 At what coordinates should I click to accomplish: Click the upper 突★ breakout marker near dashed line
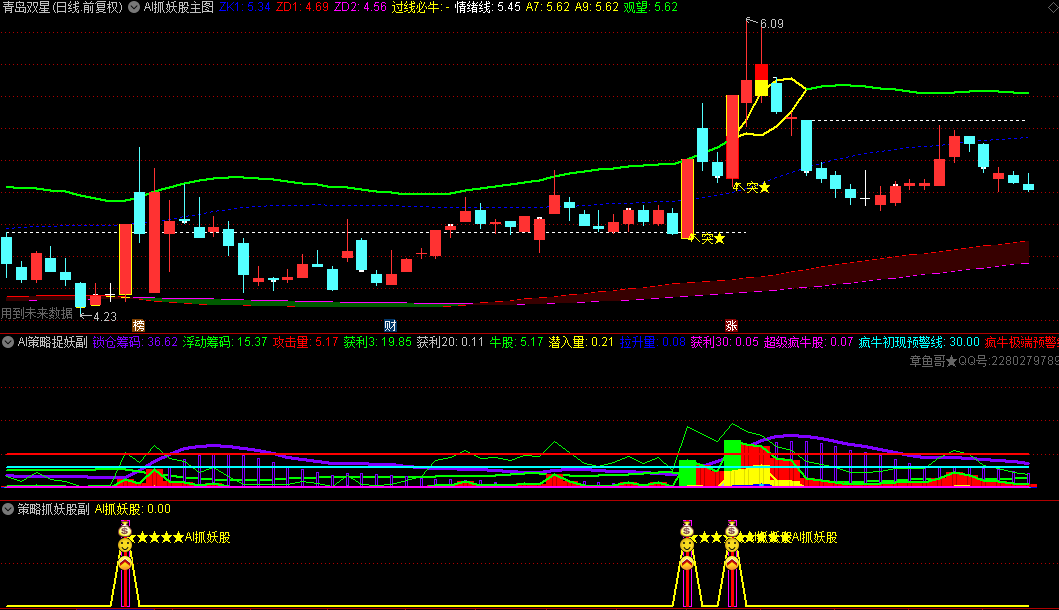click(752, 187)
